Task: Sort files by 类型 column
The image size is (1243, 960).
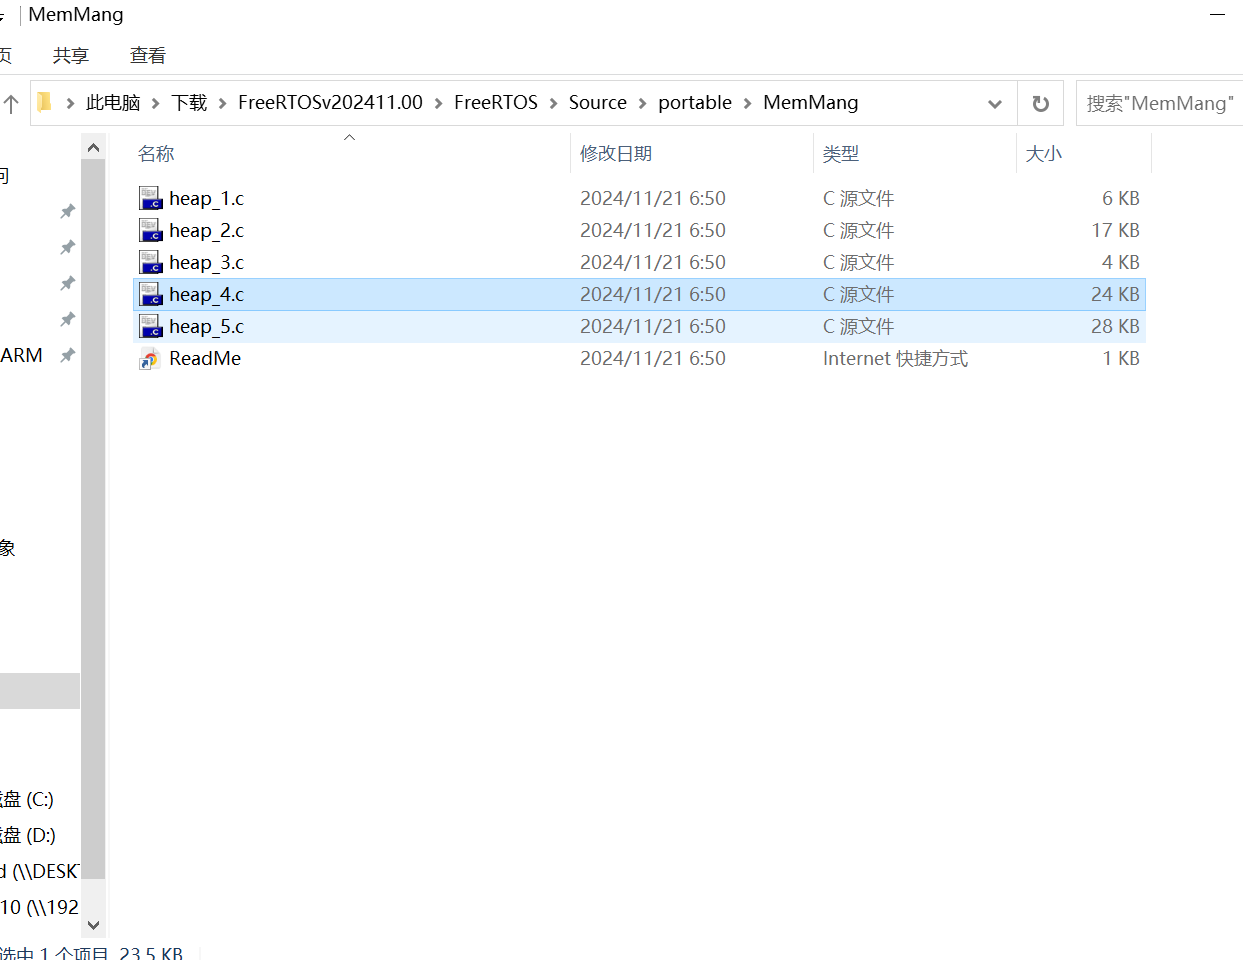Action: click(841, 153)
